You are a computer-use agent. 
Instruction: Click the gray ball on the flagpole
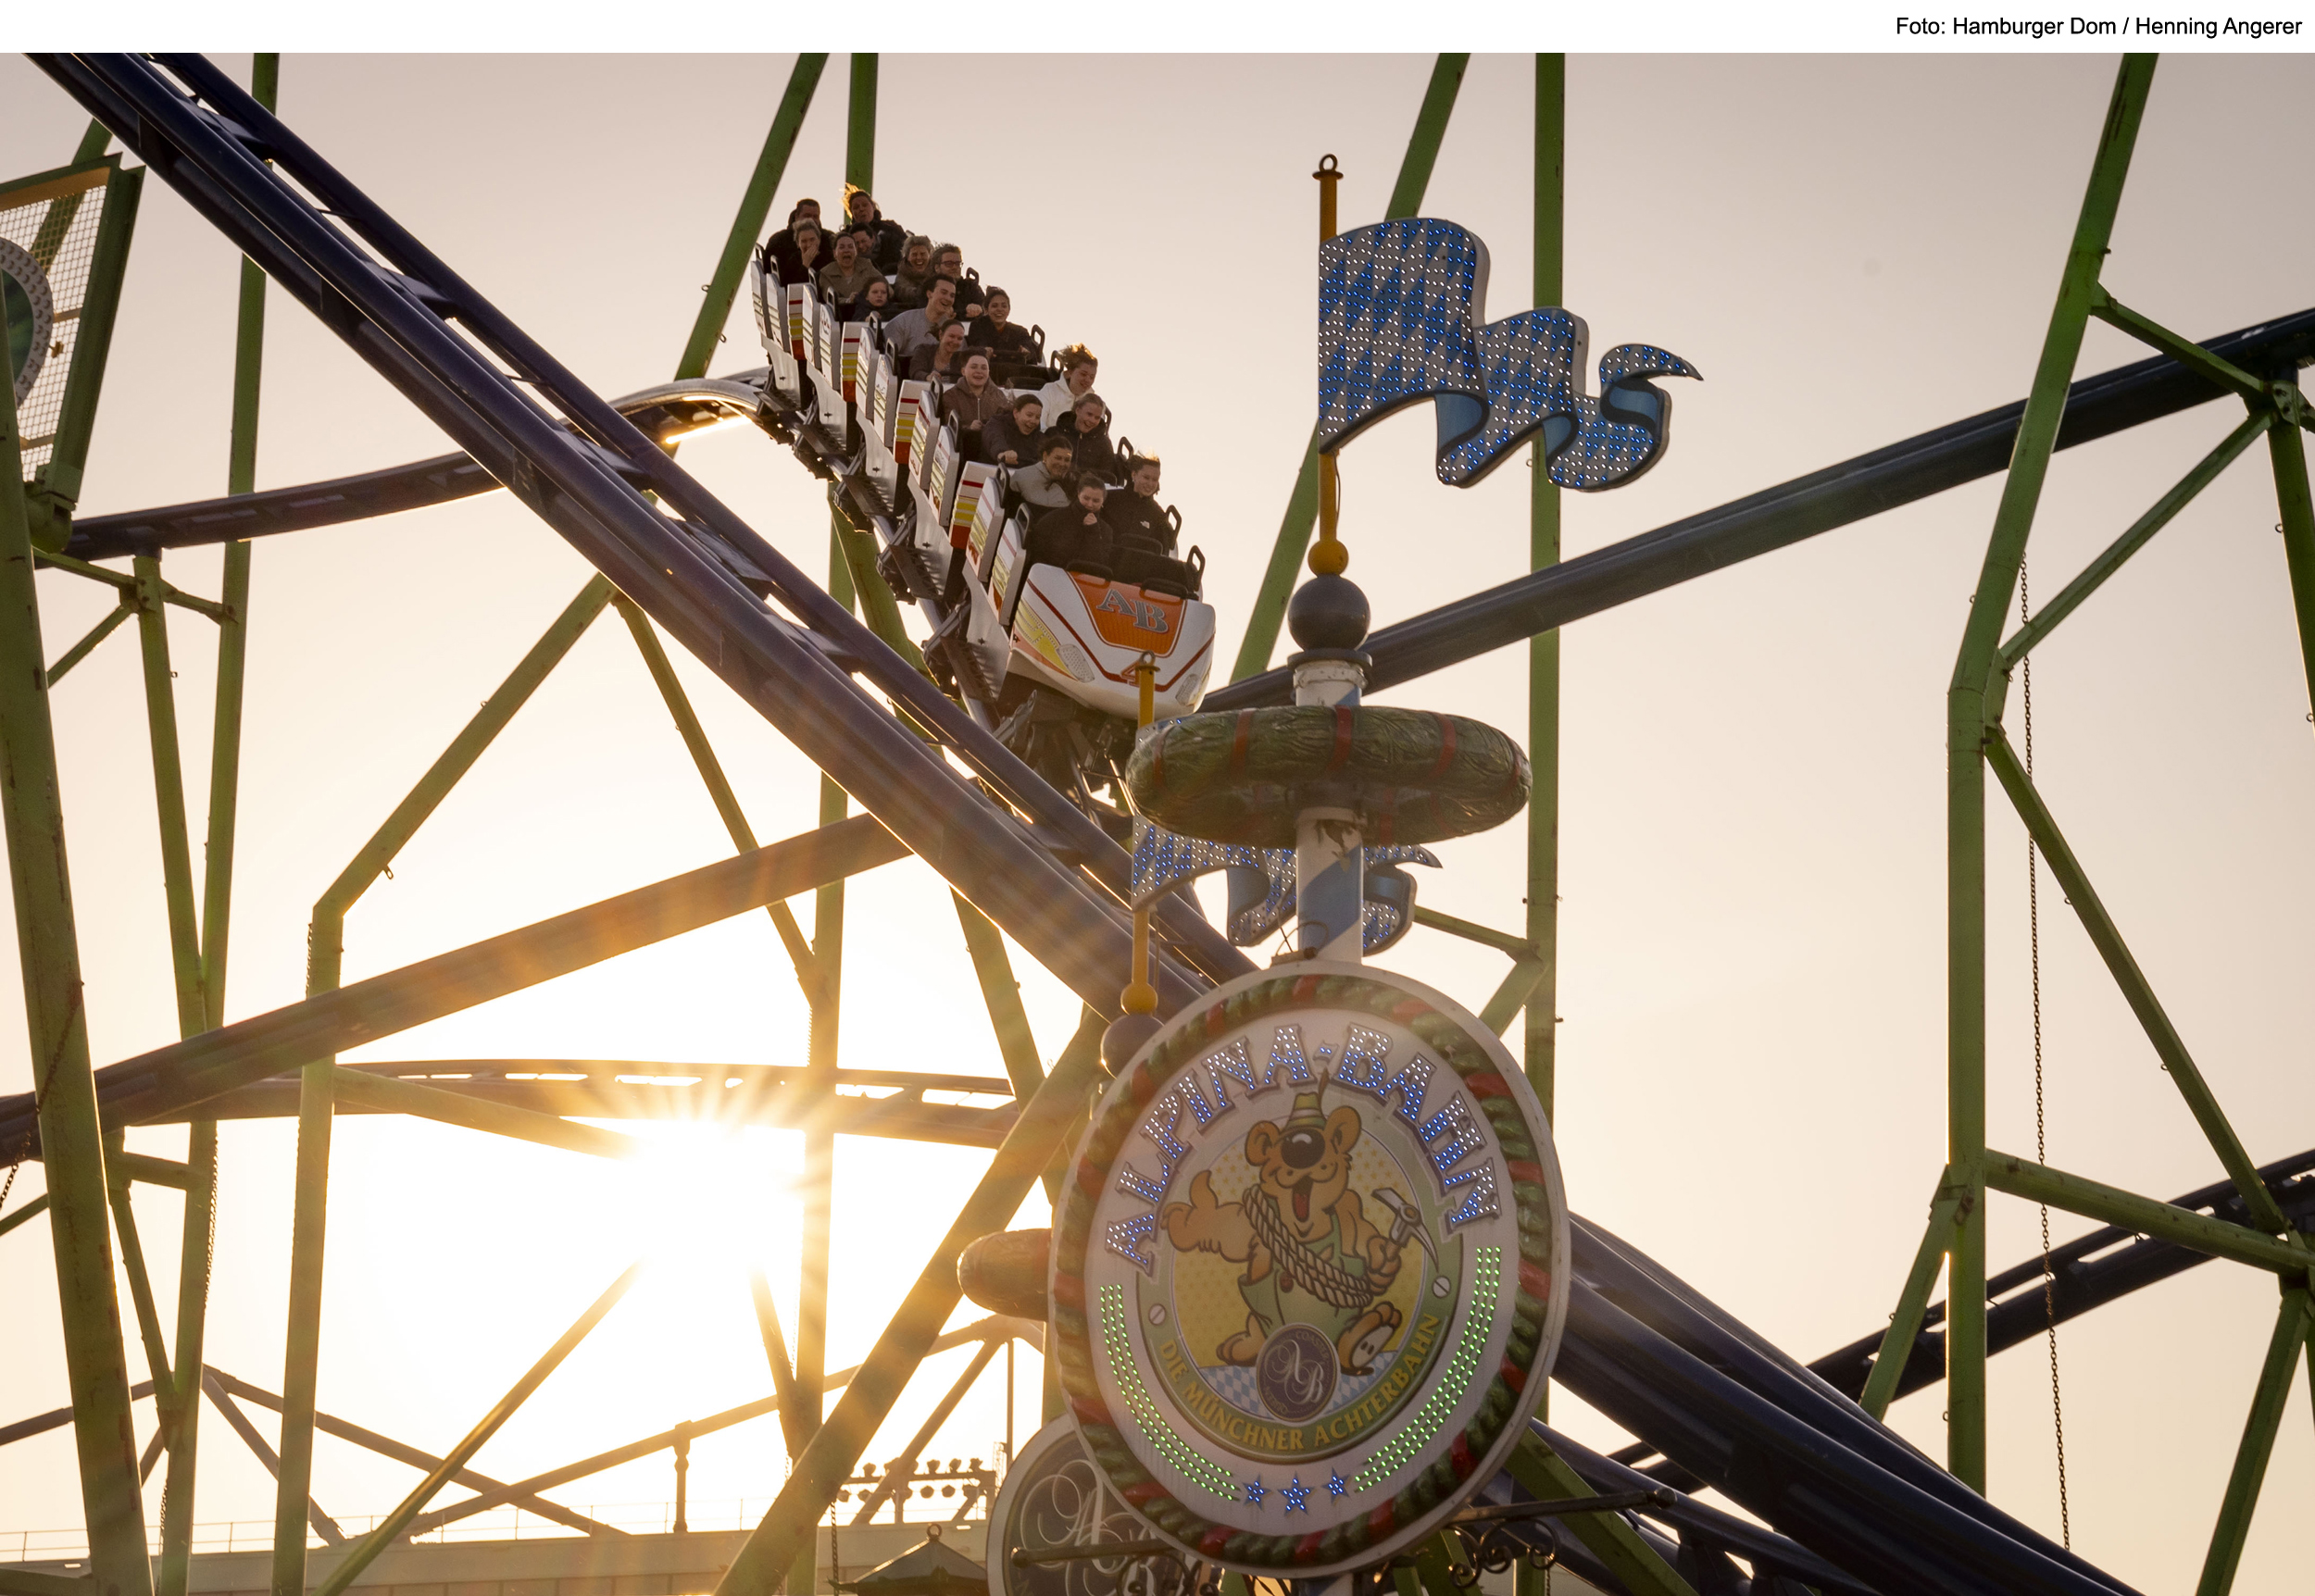[x=1327, y=612]
